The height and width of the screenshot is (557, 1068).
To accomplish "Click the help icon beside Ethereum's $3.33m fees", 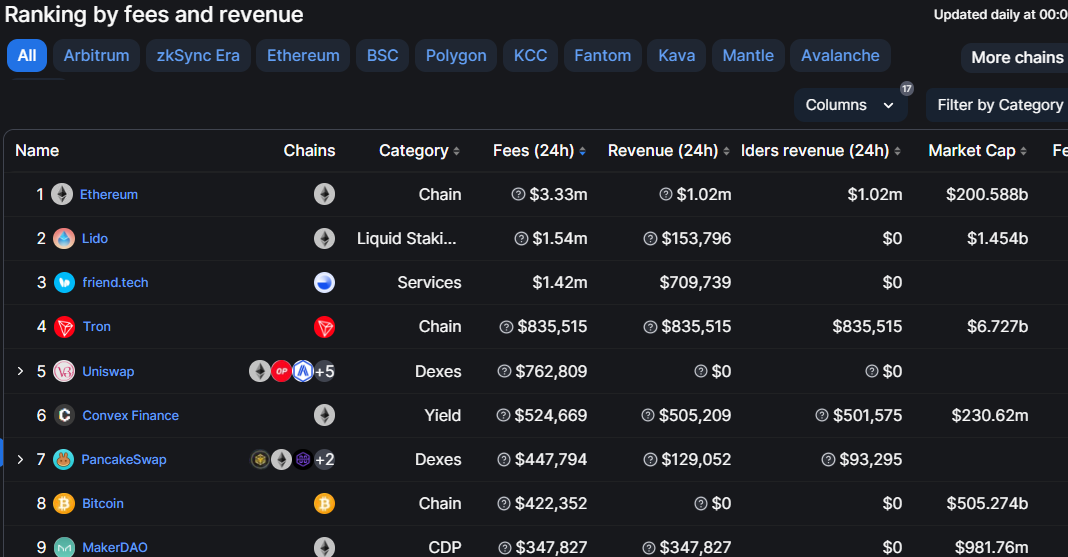I will click(518, 194).
